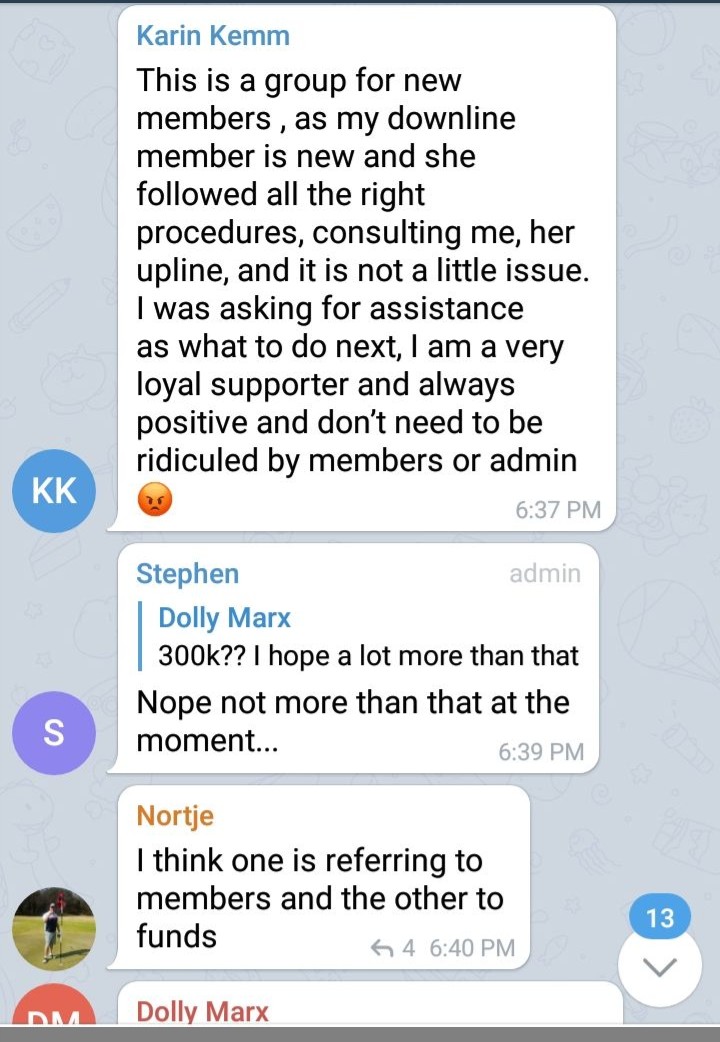Tap the reply arrow icon on Nortje's message
Image resolution: width=720 pixels, height=1042 pixels.
(x=382, y=948)
